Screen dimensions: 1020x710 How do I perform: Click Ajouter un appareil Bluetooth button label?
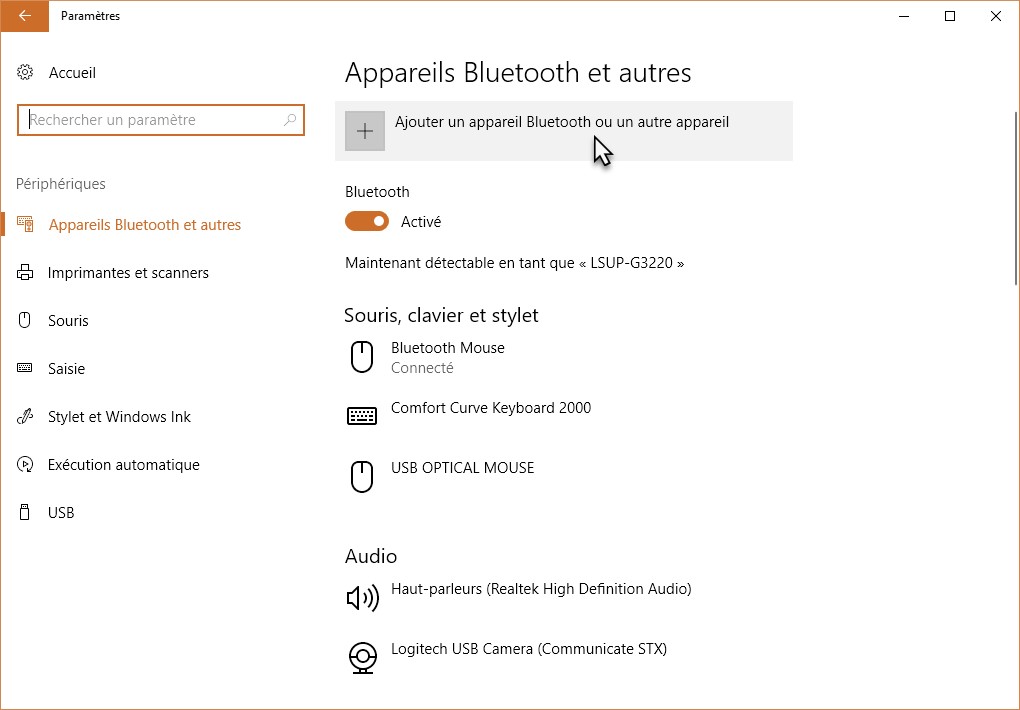561,122
